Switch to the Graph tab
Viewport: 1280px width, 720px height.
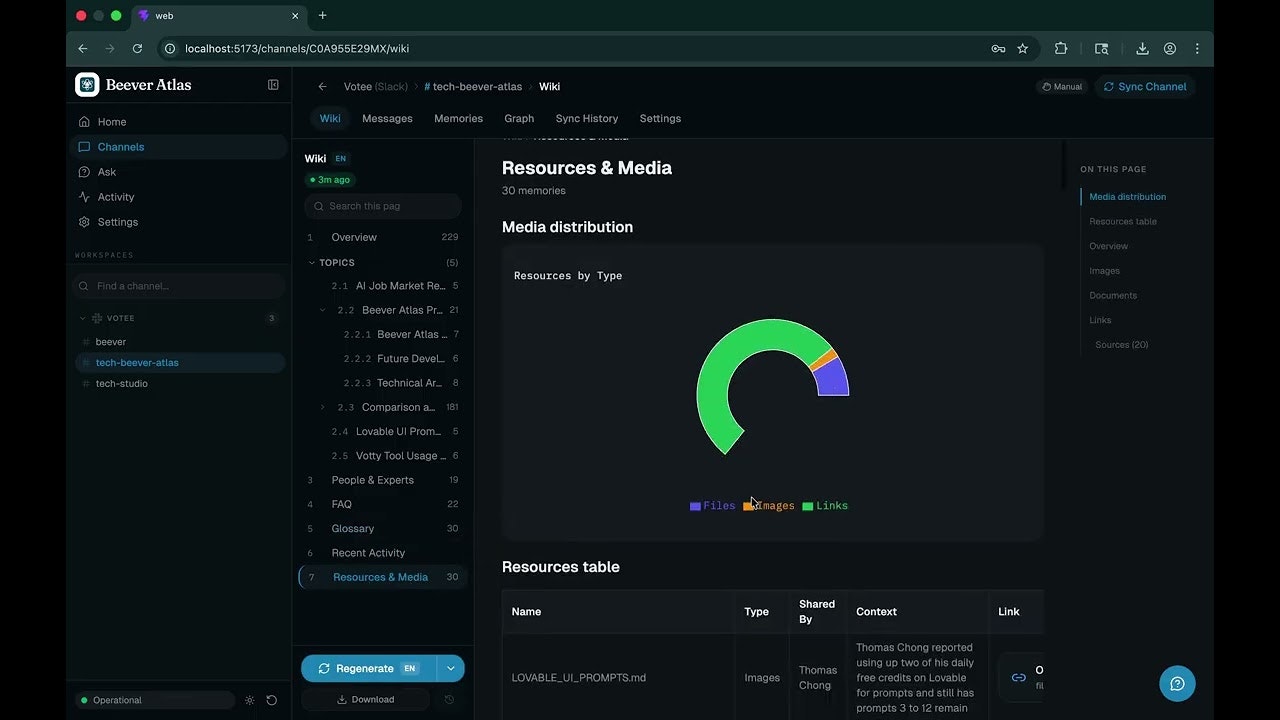pos(519,118)
